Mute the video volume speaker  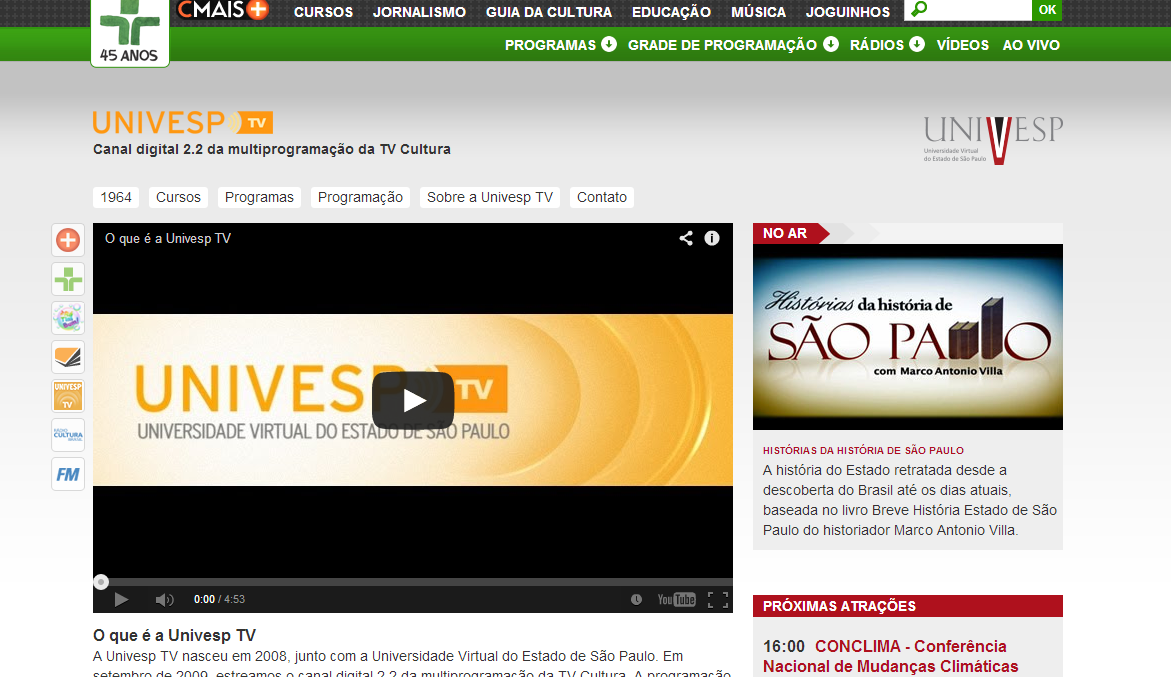point(164,599)
